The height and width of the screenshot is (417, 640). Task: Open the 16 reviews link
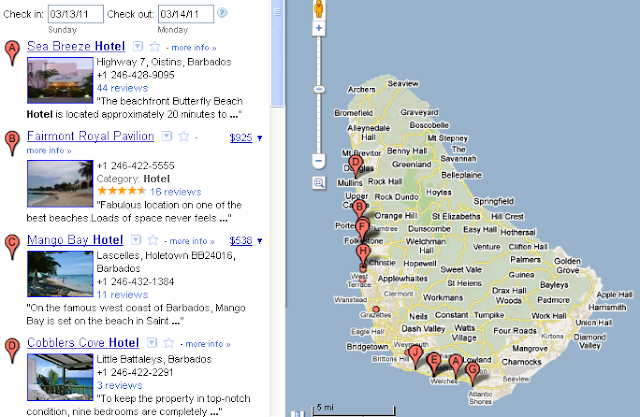tap(176, 192)
